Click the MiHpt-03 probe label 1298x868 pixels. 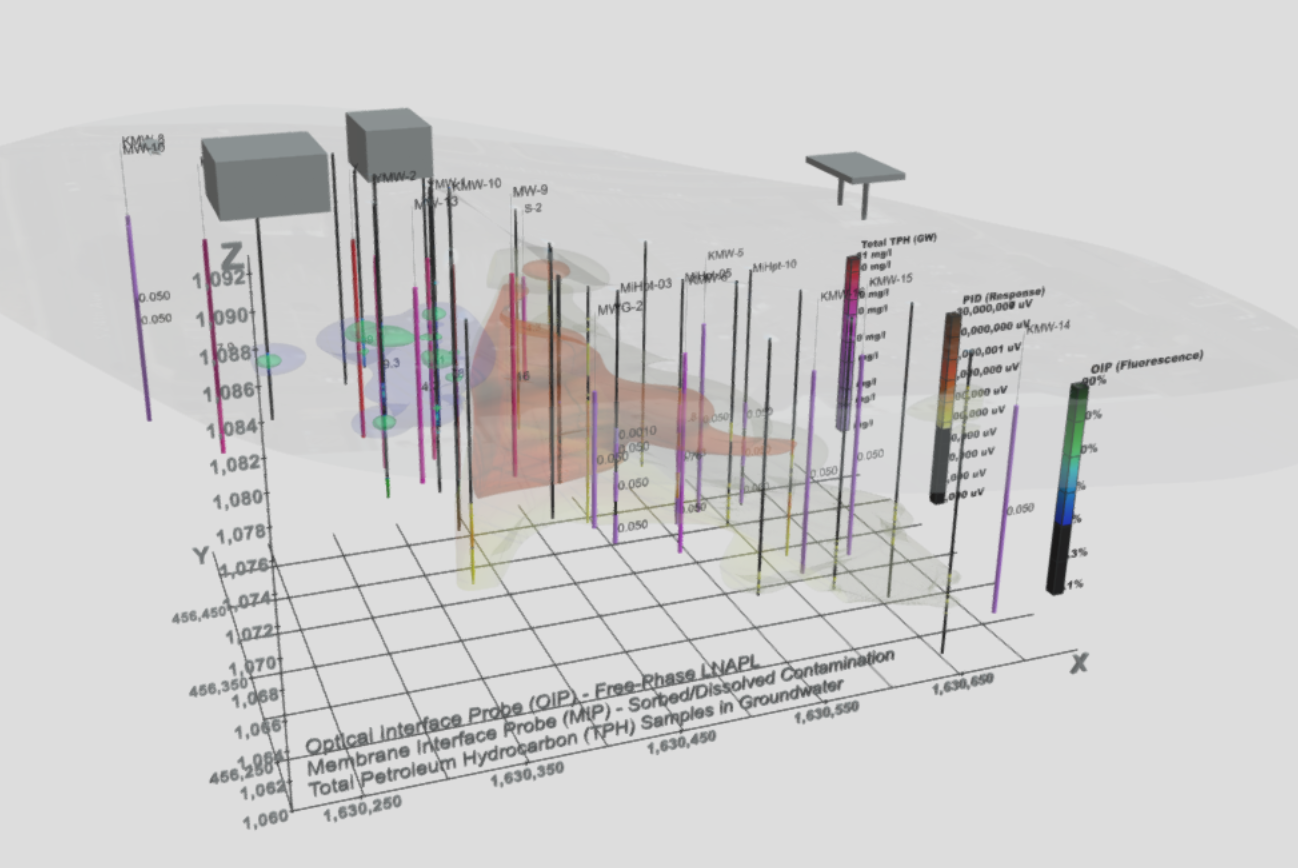646,286
